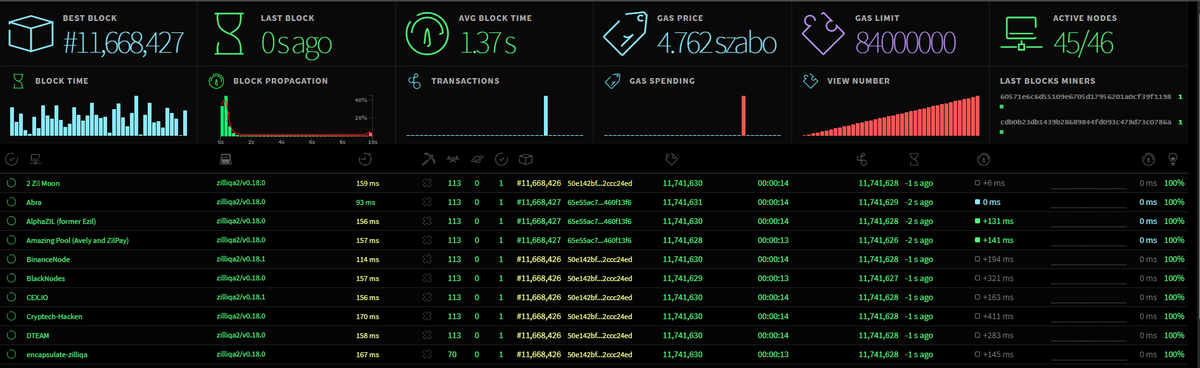Click the Active Nodes computer icon
The image size is (1200, 368).
pyautogui.click(x=1020, y=34)
